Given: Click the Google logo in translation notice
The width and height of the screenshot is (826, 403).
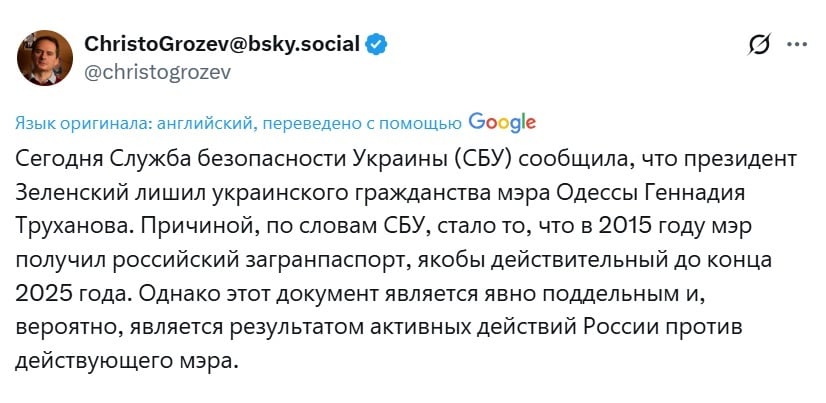Looking at the screenshot, I should 502,122.
